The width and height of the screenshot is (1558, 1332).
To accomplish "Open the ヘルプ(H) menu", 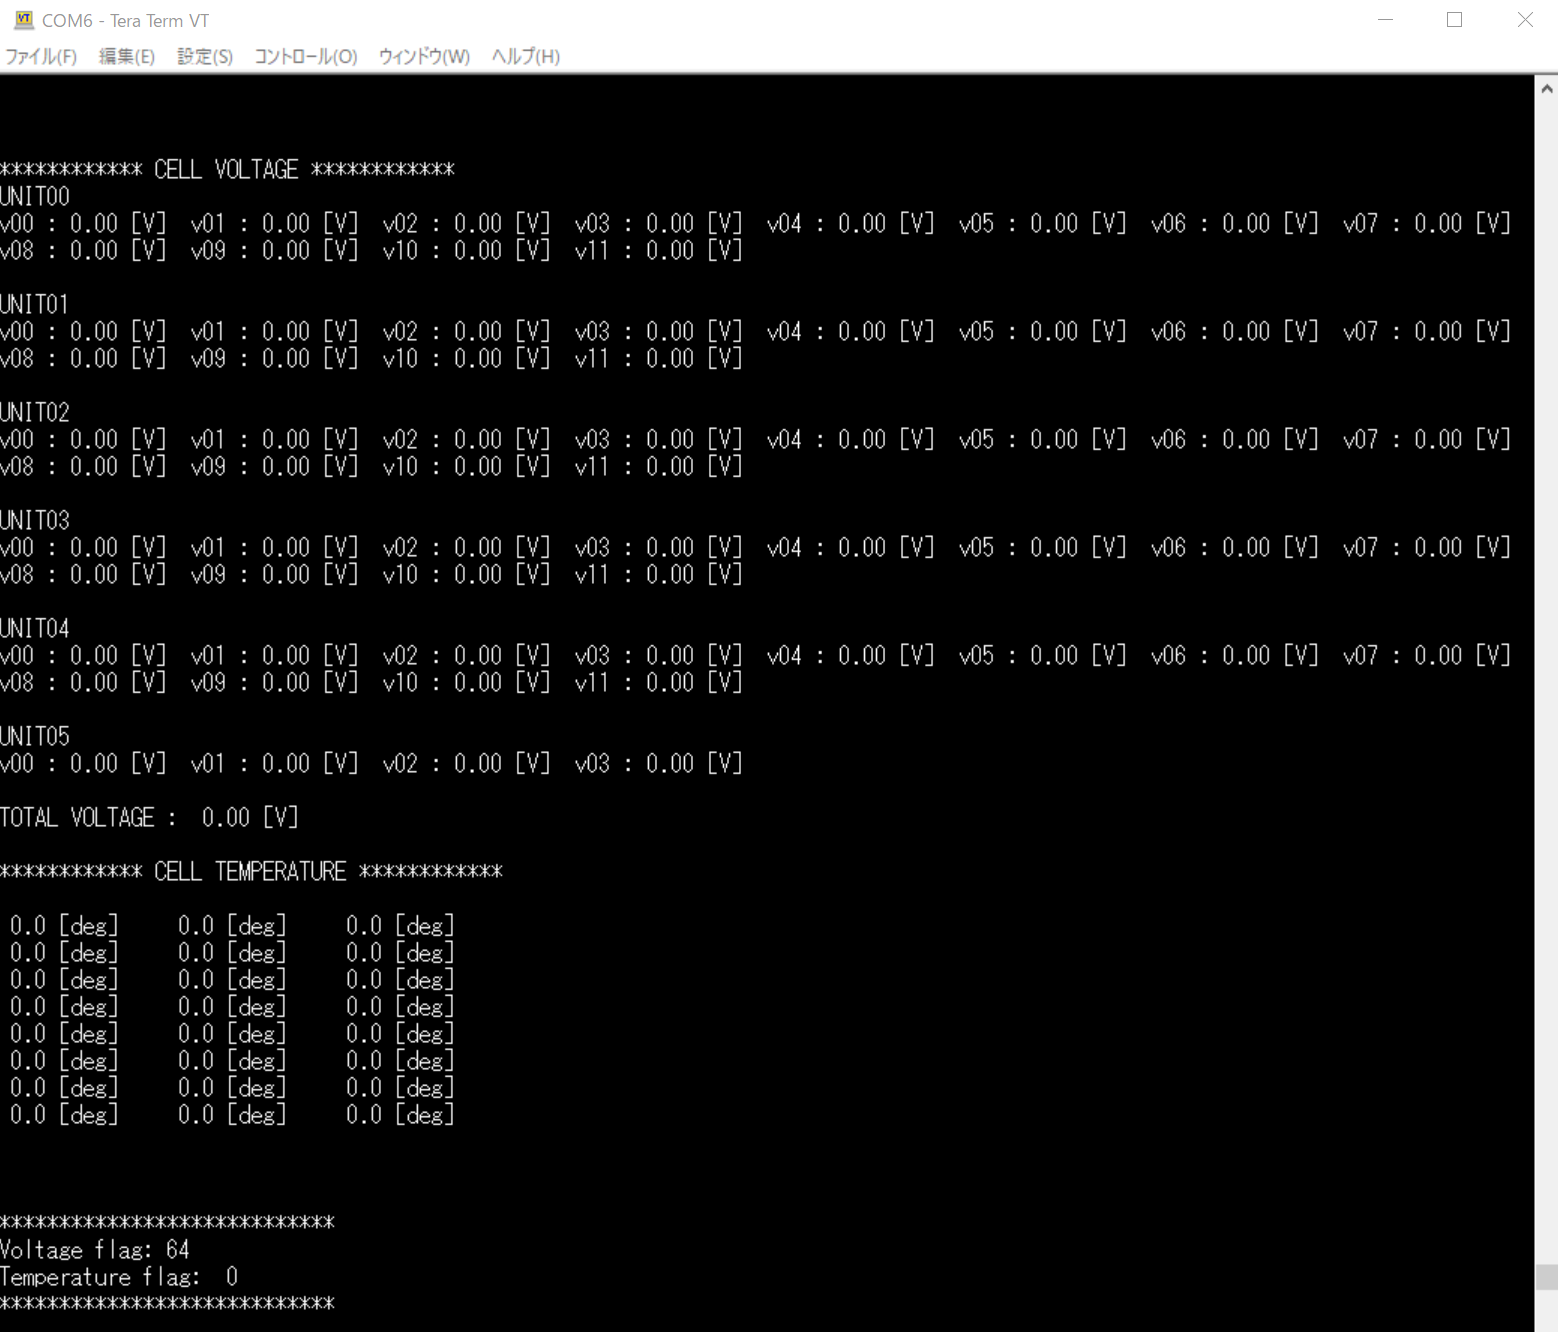I will (525, 56).
